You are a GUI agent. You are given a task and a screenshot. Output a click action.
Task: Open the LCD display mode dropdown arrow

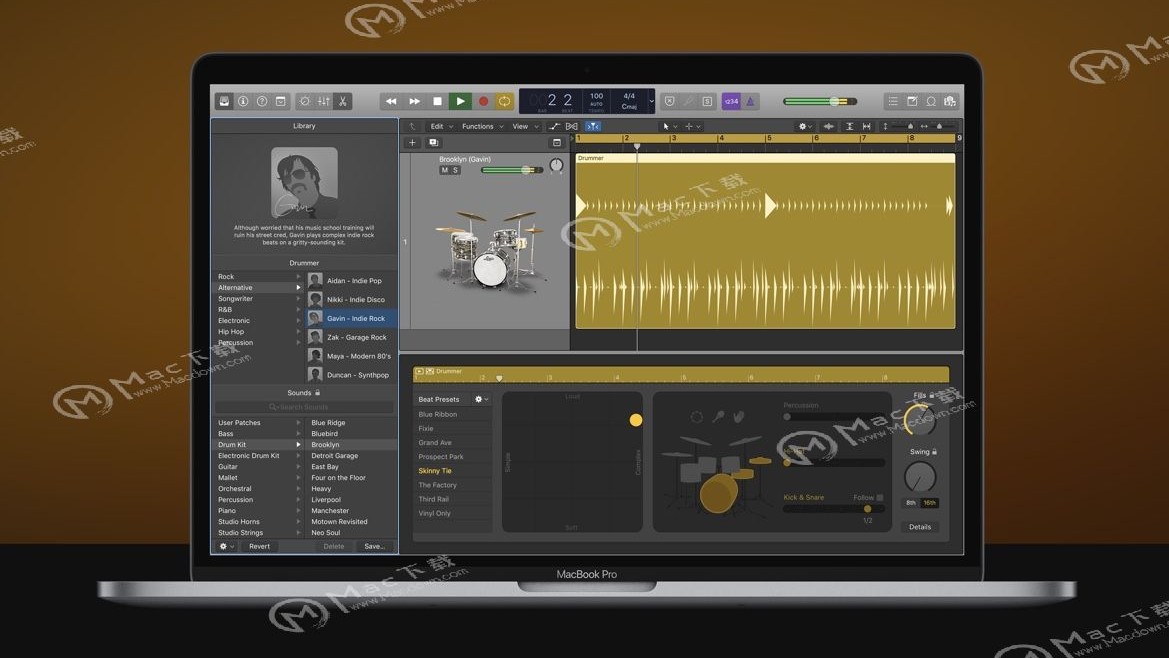[x=651, y=101]
